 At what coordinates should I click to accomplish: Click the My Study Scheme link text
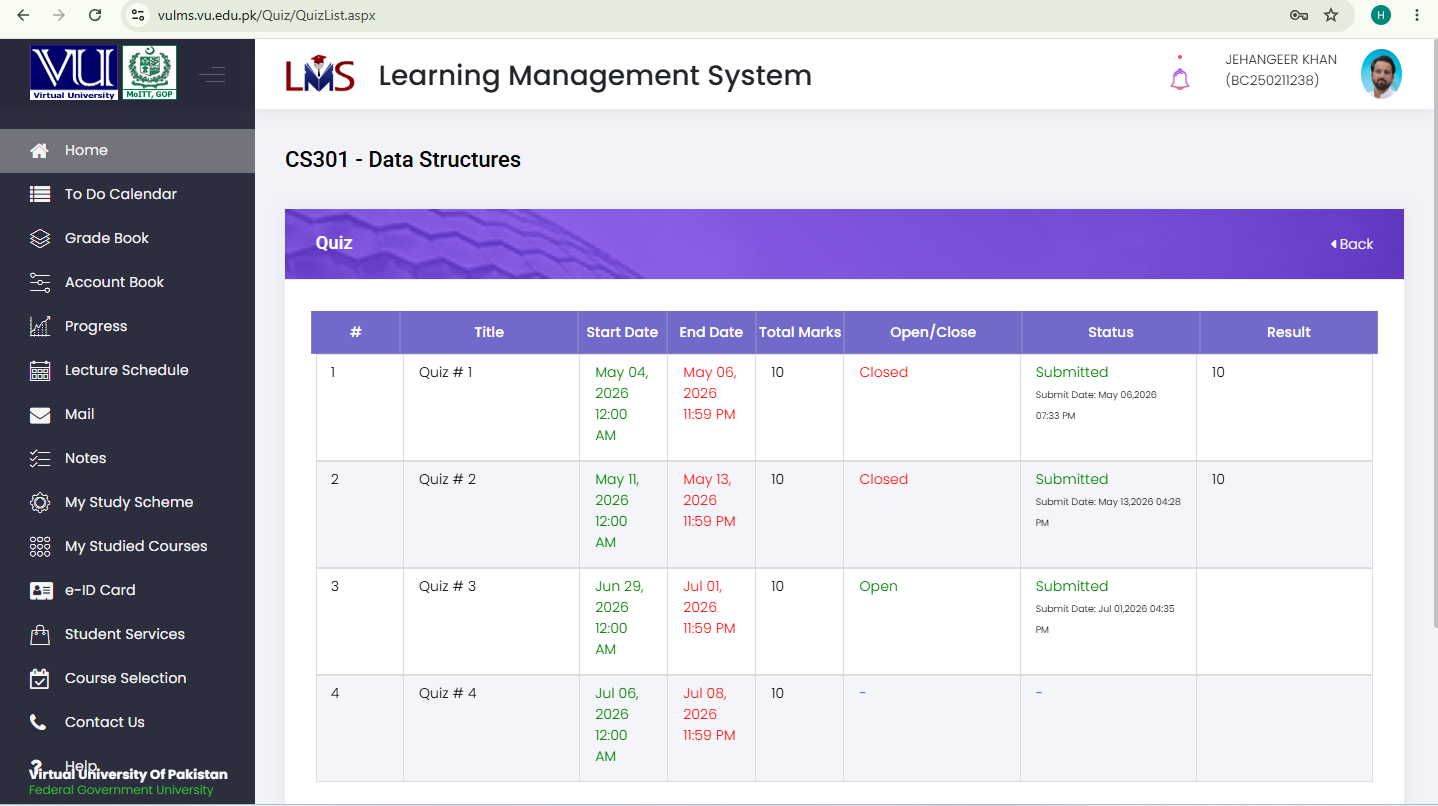[129, 503]
